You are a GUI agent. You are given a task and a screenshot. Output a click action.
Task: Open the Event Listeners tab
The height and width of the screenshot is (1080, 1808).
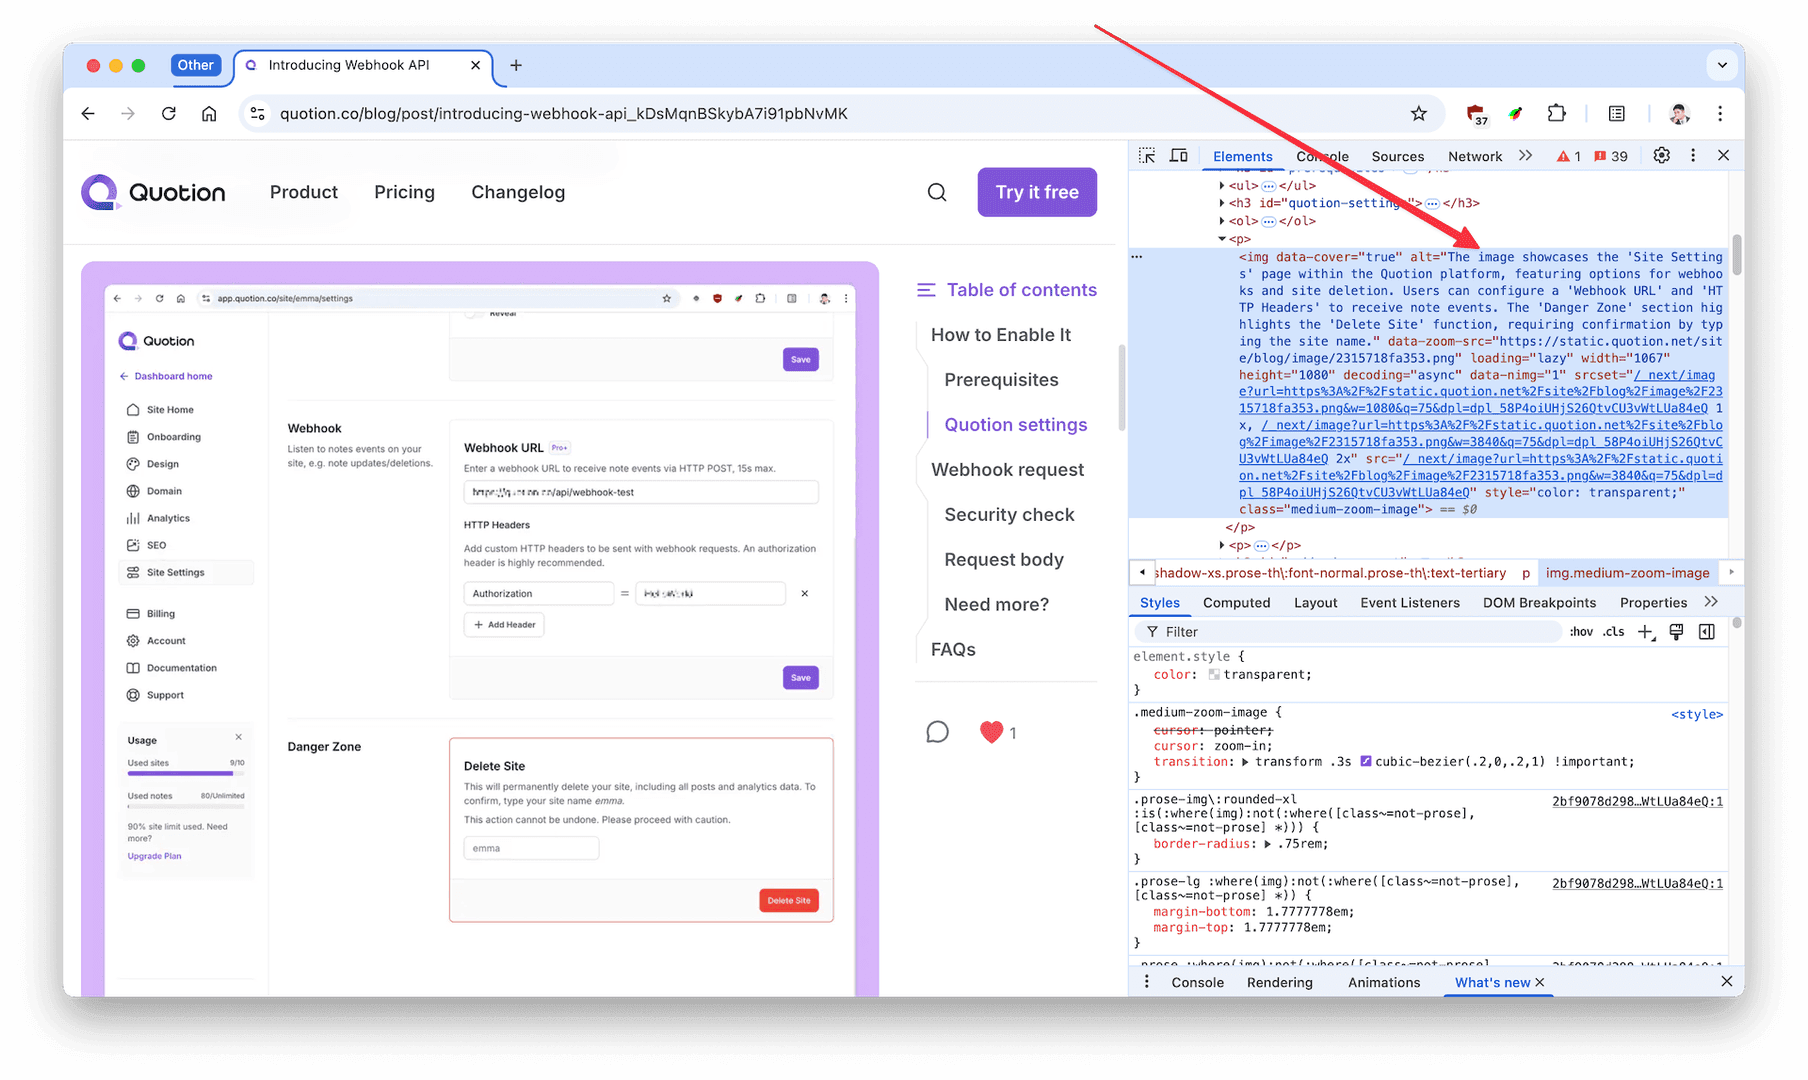(x=1409, y=602)
